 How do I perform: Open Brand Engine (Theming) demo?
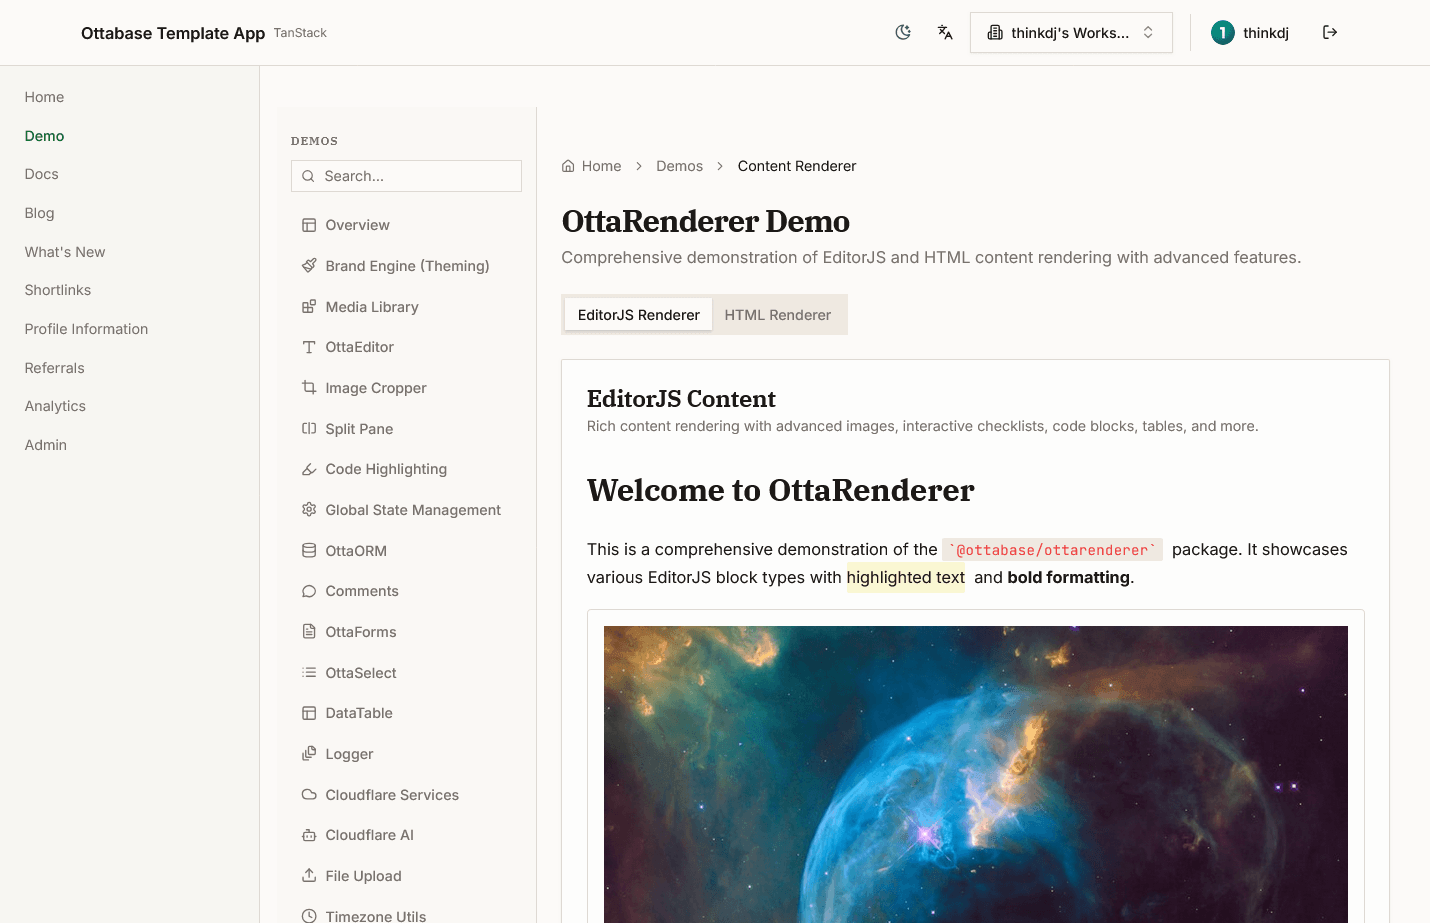coord(407,266)
